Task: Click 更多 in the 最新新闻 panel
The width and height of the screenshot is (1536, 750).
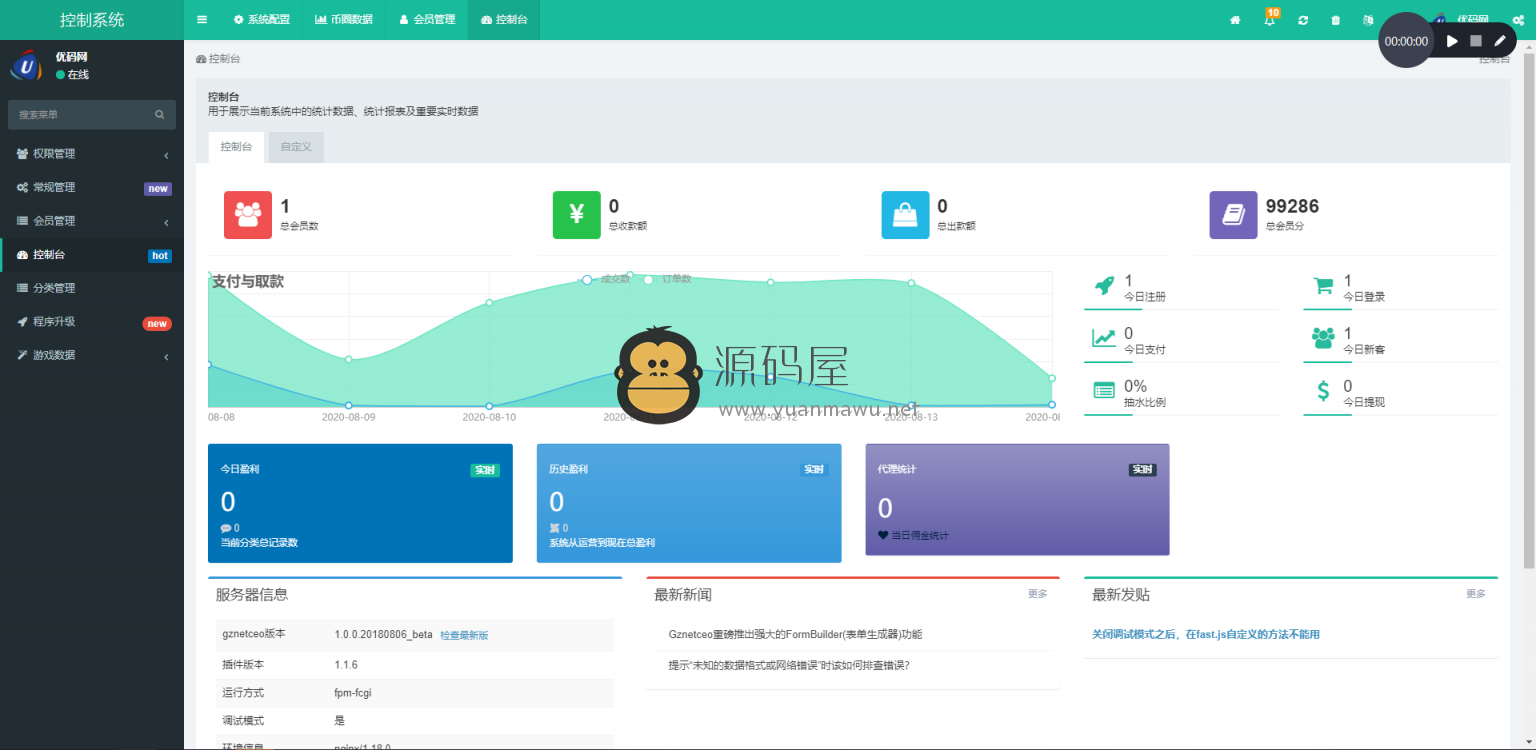Action: (x=1037, y=594)
